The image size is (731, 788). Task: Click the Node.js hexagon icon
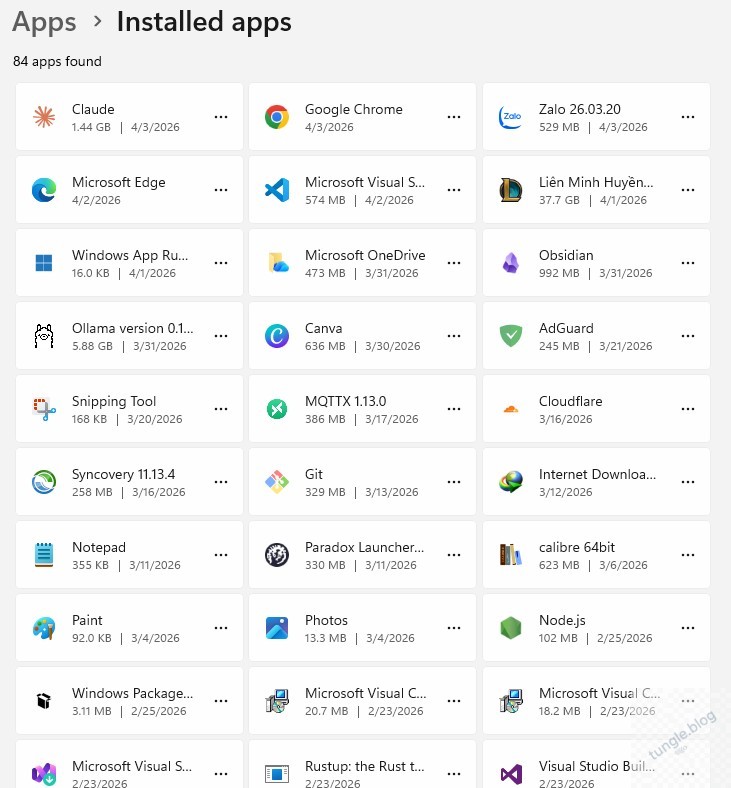510,628
